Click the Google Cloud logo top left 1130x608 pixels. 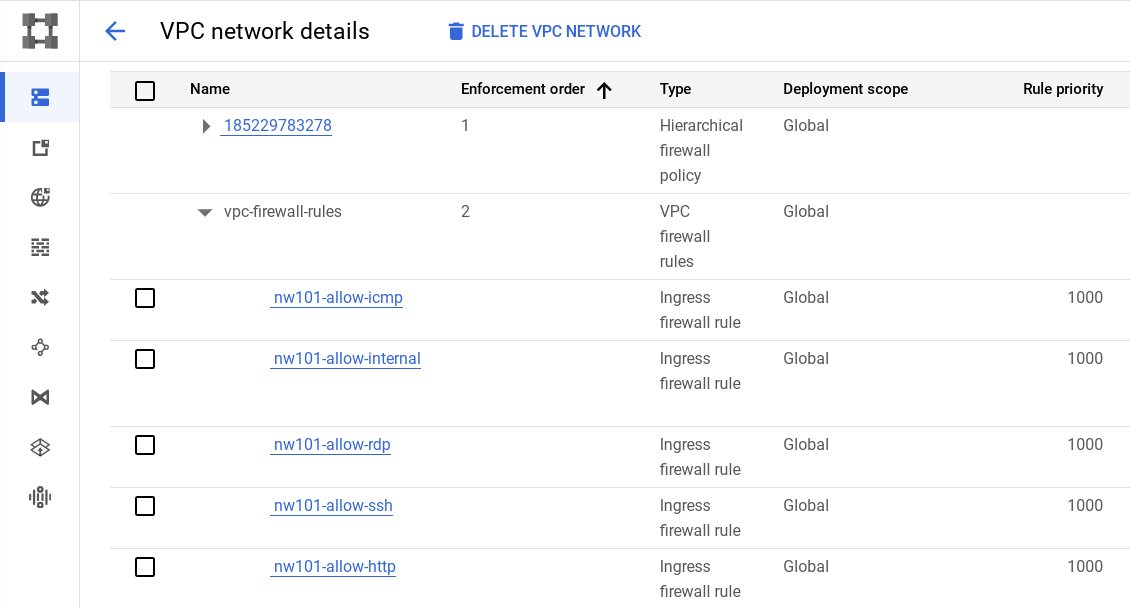pyautogui.click(x=40, y=30)
